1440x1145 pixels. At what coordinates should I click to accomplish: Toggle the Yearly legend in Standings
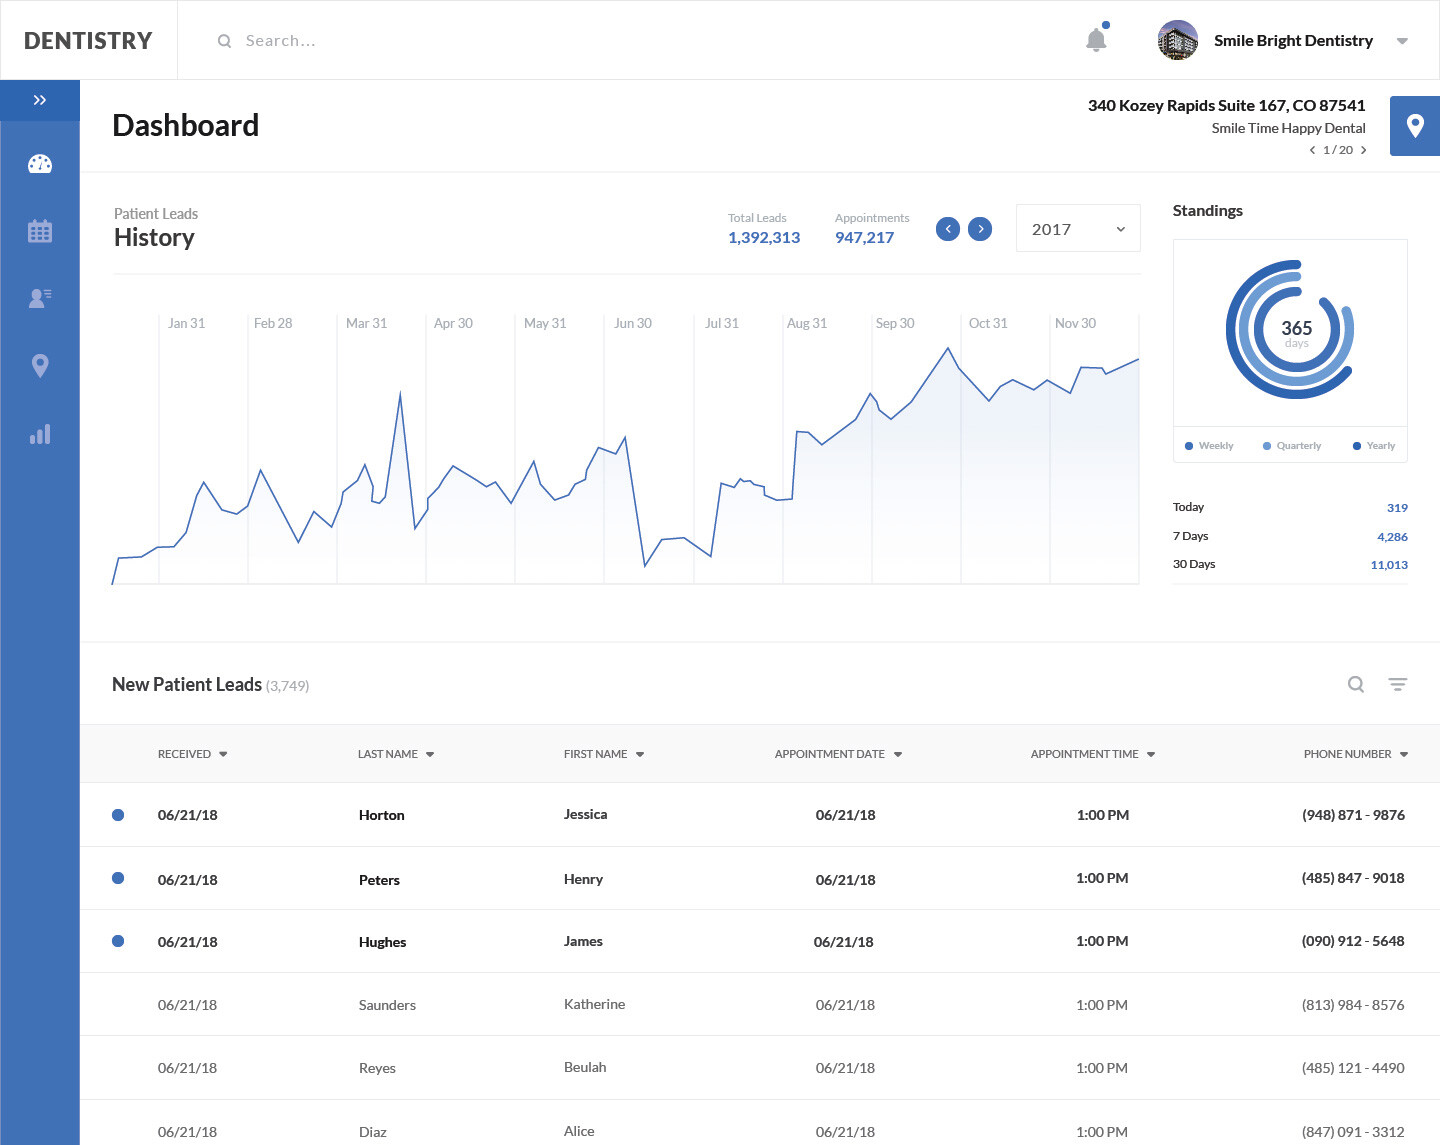pyautogui.click(x=1373, y=446)
